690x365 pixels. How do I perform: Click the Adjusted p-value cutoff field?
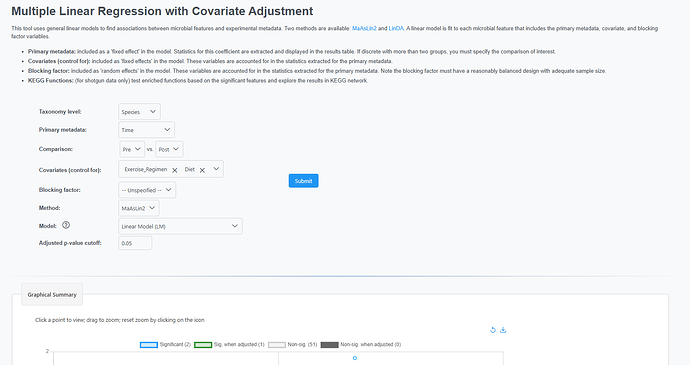135,243
